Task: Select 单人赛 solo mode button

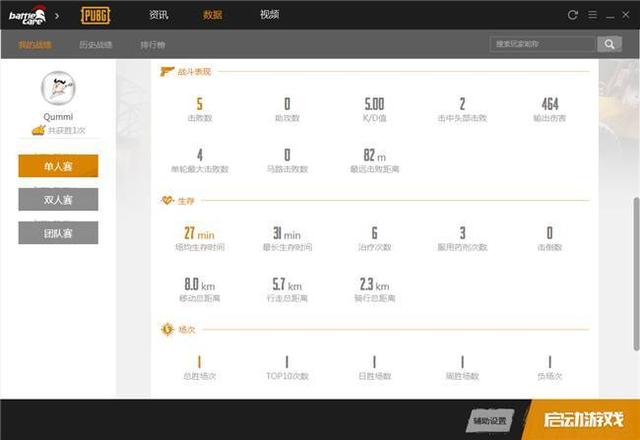Action: tap(58, 166)
